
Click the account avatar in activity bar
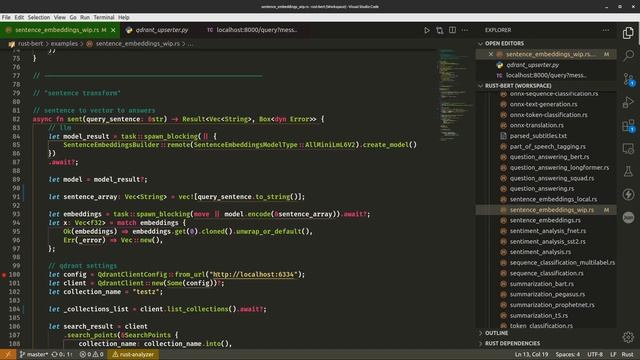tap(628, 218)
